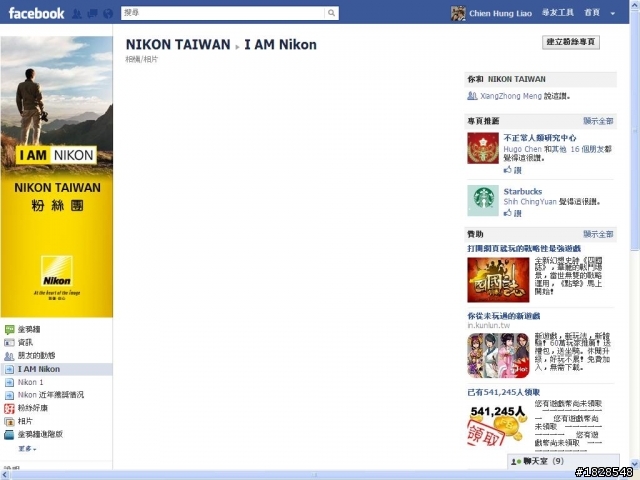
Task: Click the search magnifier button
Action: pos(331,13)
